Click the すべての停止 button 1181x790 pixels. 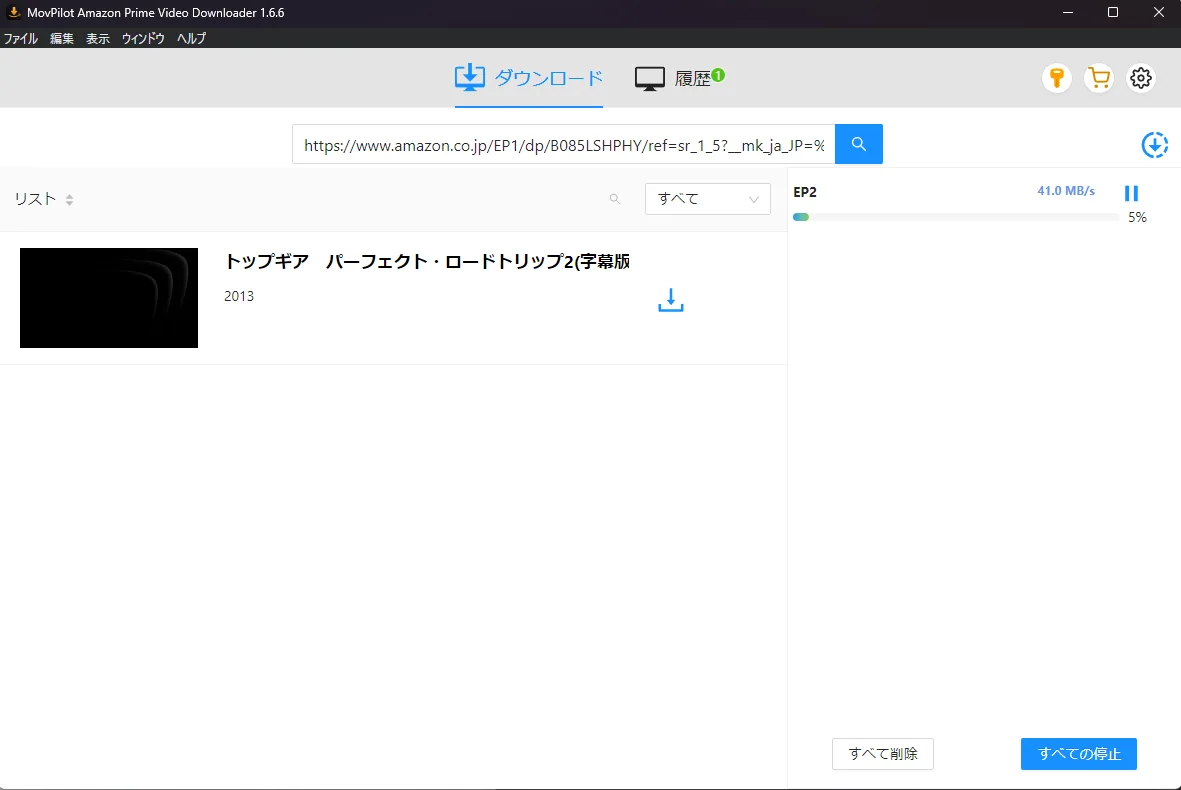tap(1078, 754)
